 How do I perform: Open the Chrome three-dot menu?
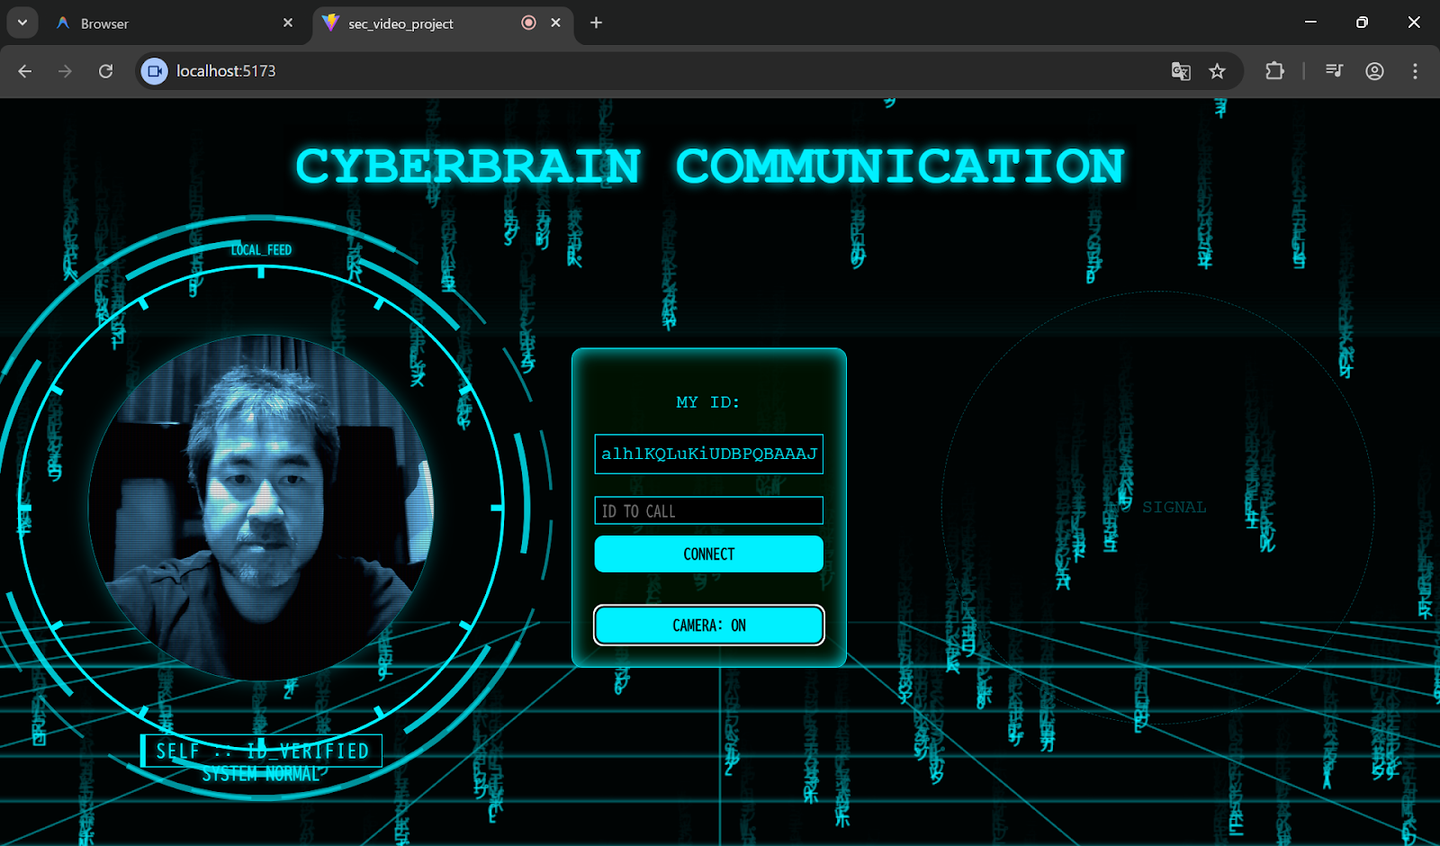(1415, 71)
